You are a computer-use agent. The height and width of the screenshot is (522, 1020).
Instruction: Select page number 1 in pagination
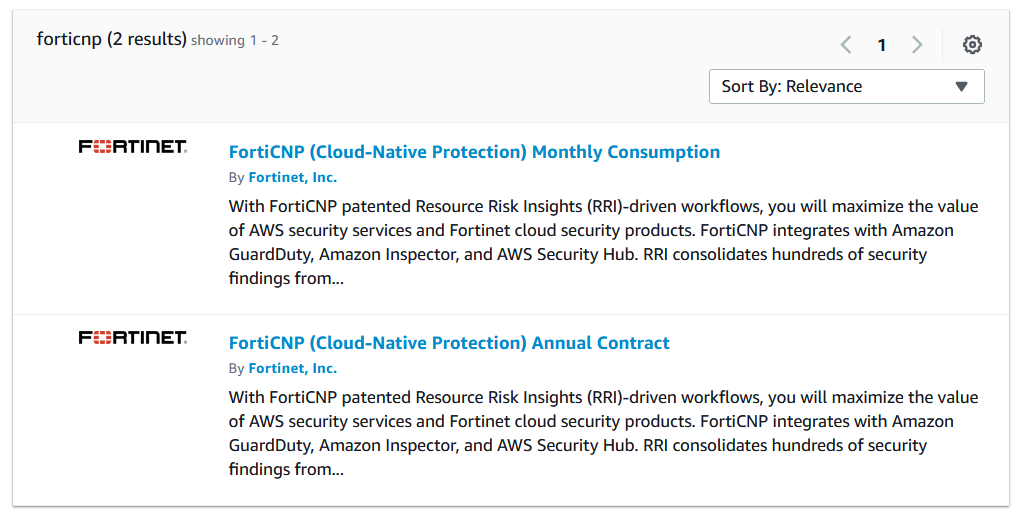point(881,45)
